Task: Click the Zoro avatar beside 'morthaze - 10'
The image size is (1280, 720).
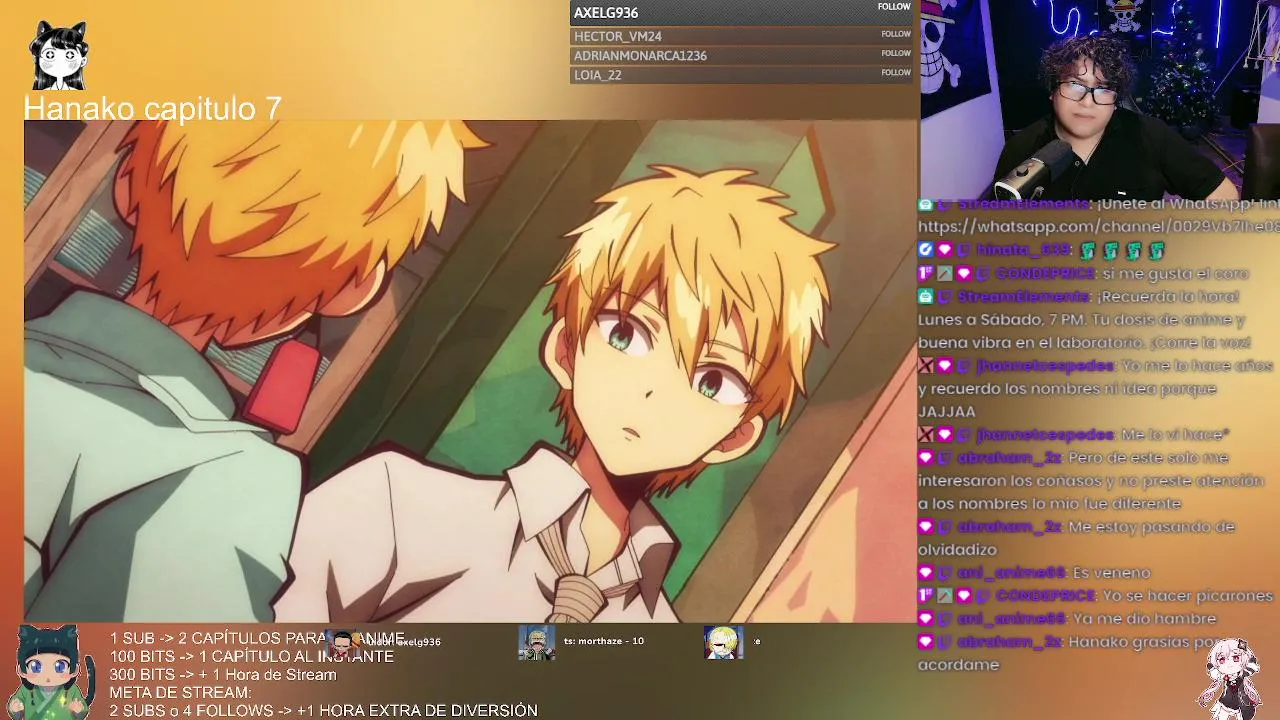Action: (x=536, y=642)
